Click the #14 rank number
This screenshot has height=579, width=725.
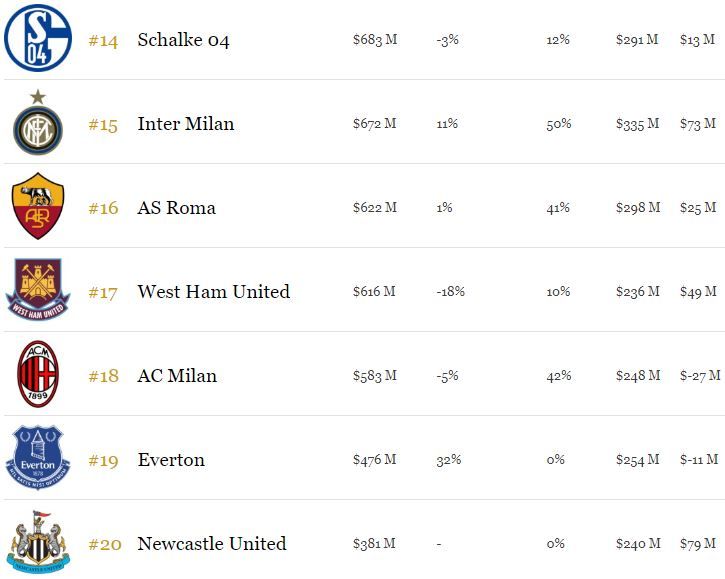pyautogui.click(x=103, y=41)
